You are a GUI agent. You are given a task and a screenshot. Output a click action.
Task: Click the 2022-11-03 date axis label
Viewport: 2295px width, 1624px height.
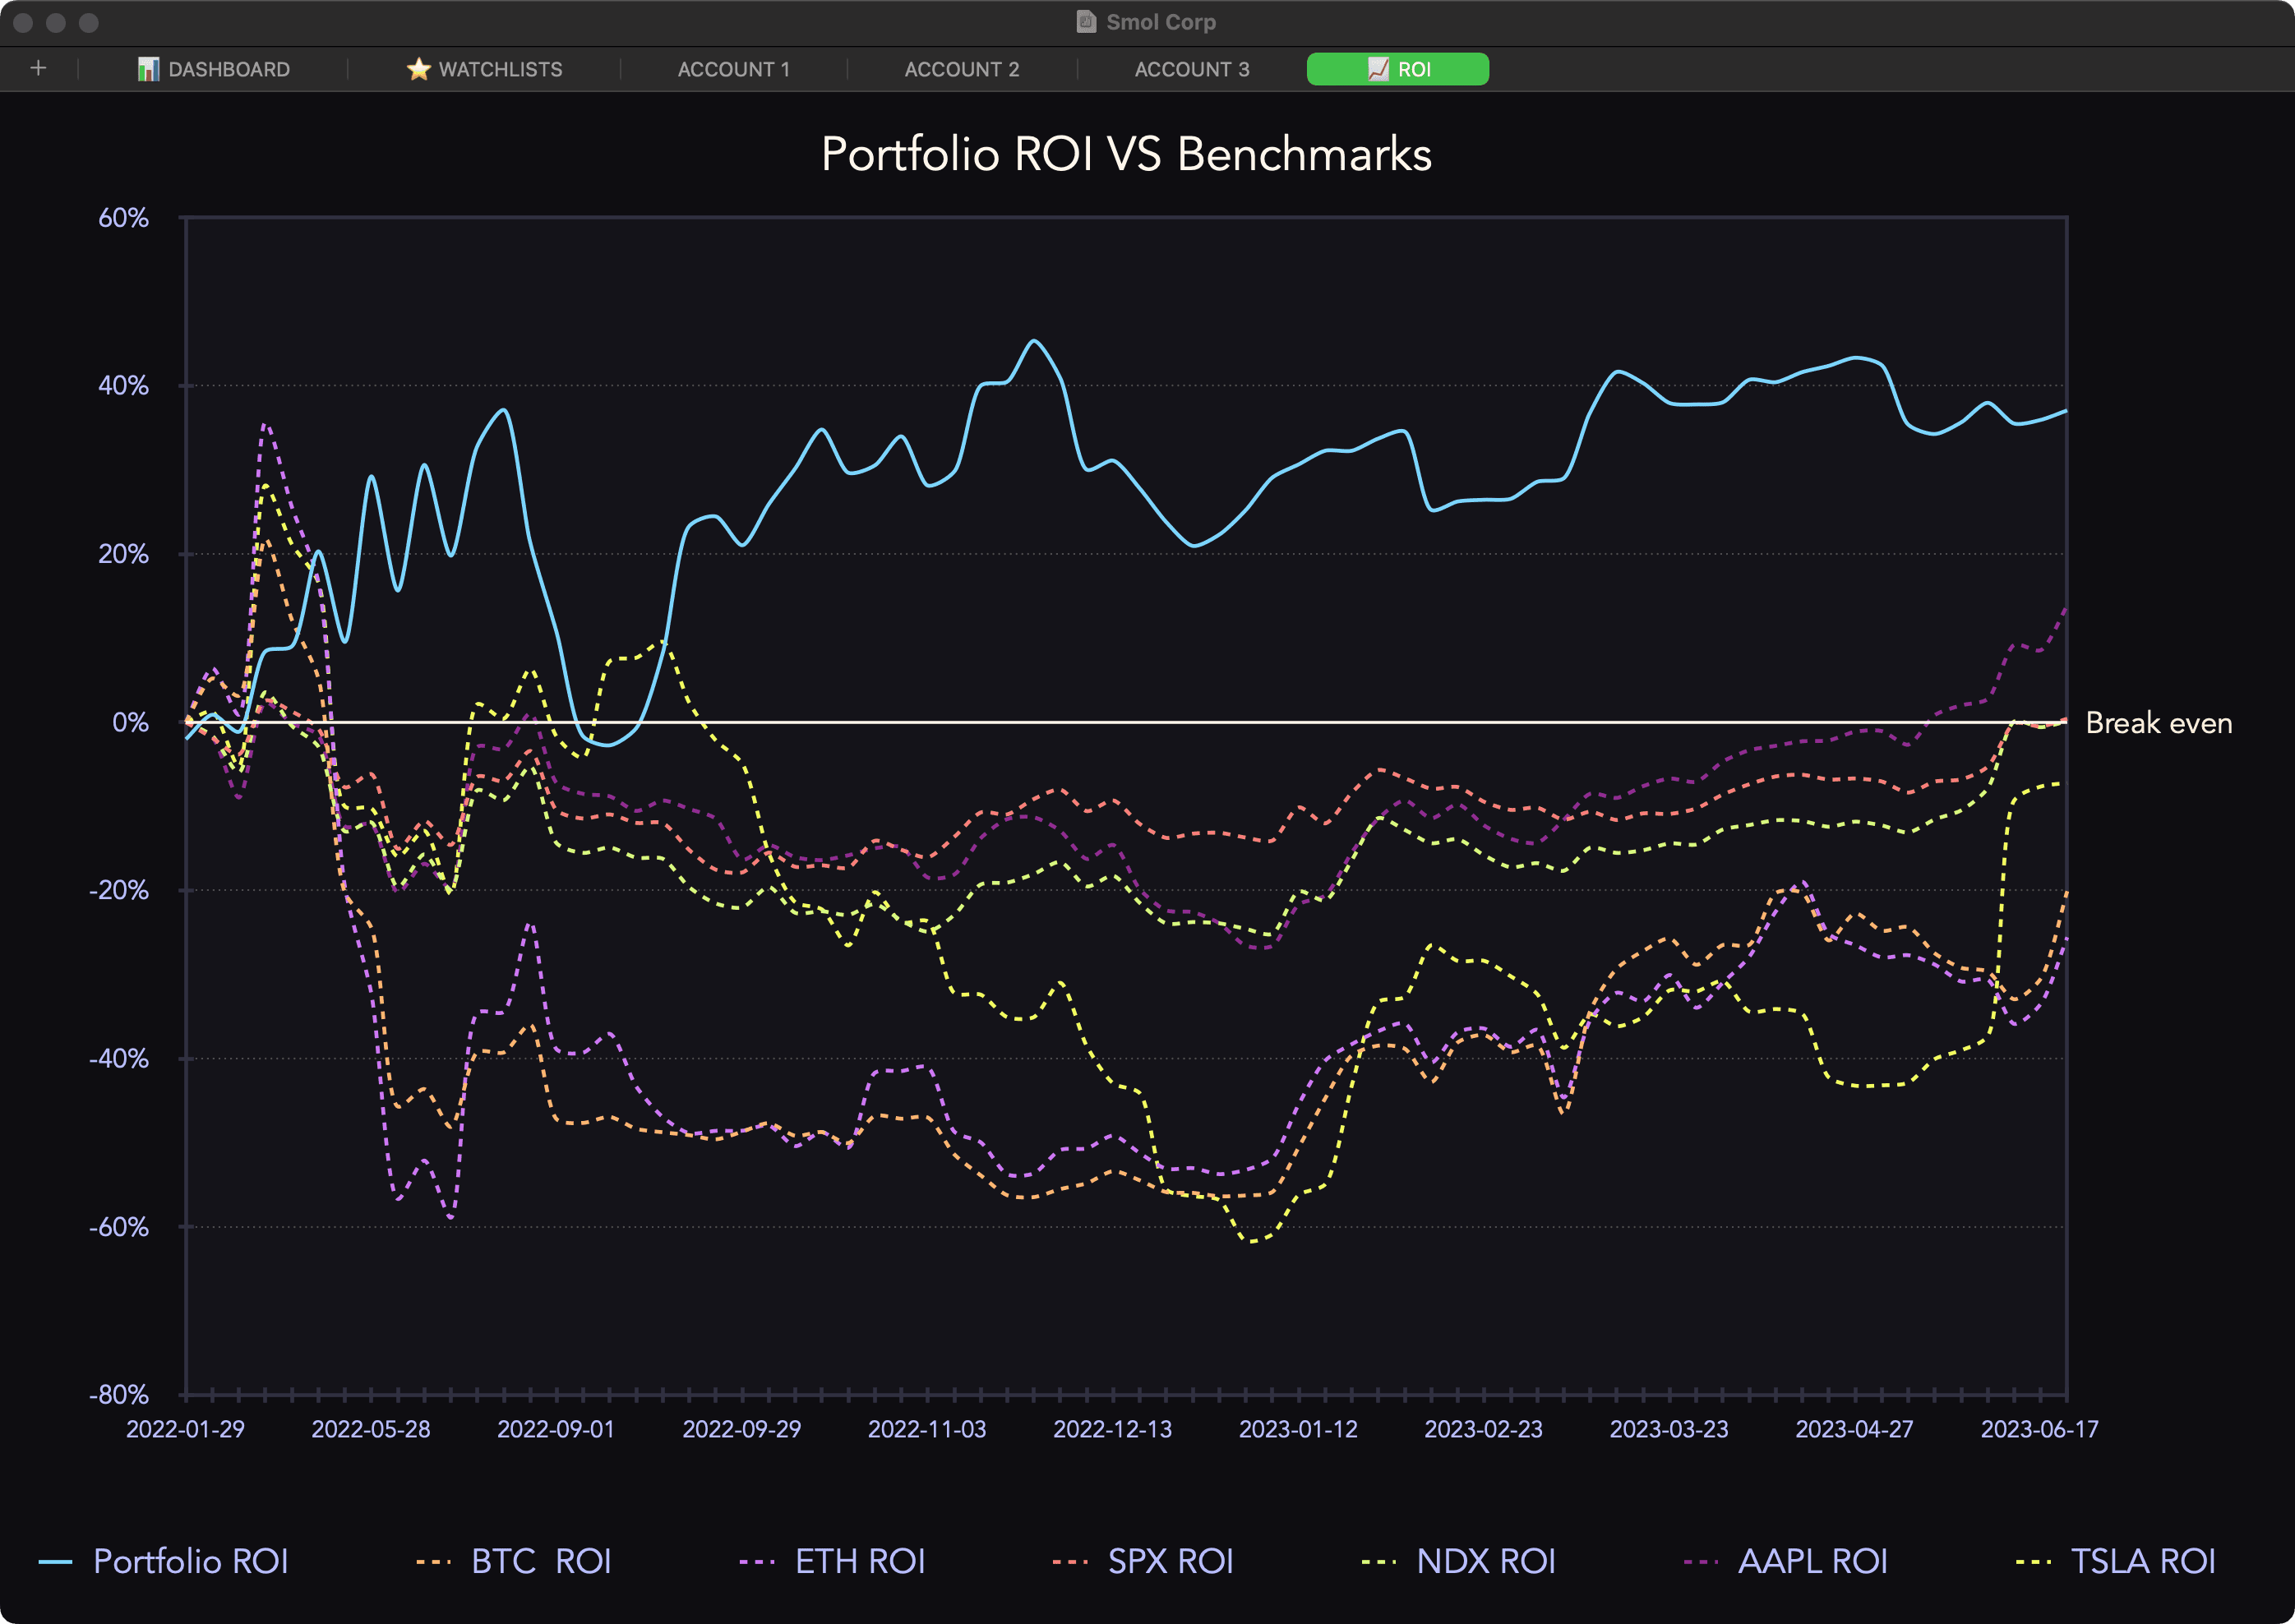tap(927, 1429)
